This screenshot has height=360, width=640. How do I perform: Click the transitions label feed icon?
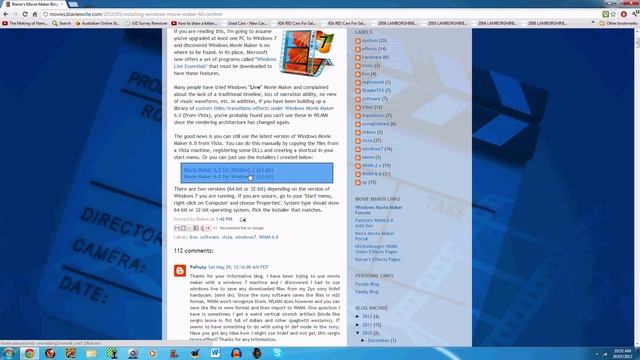[x=358, y=116]
